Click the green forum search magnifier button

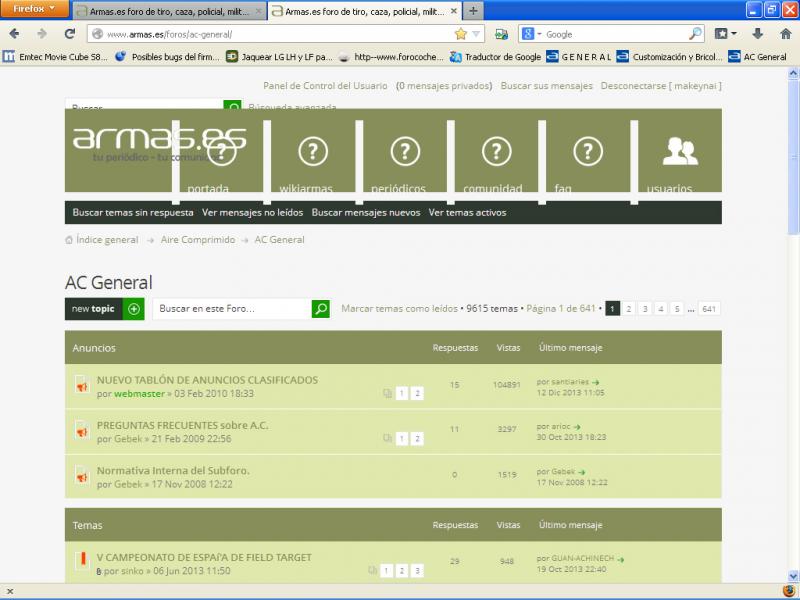[320, 309]
